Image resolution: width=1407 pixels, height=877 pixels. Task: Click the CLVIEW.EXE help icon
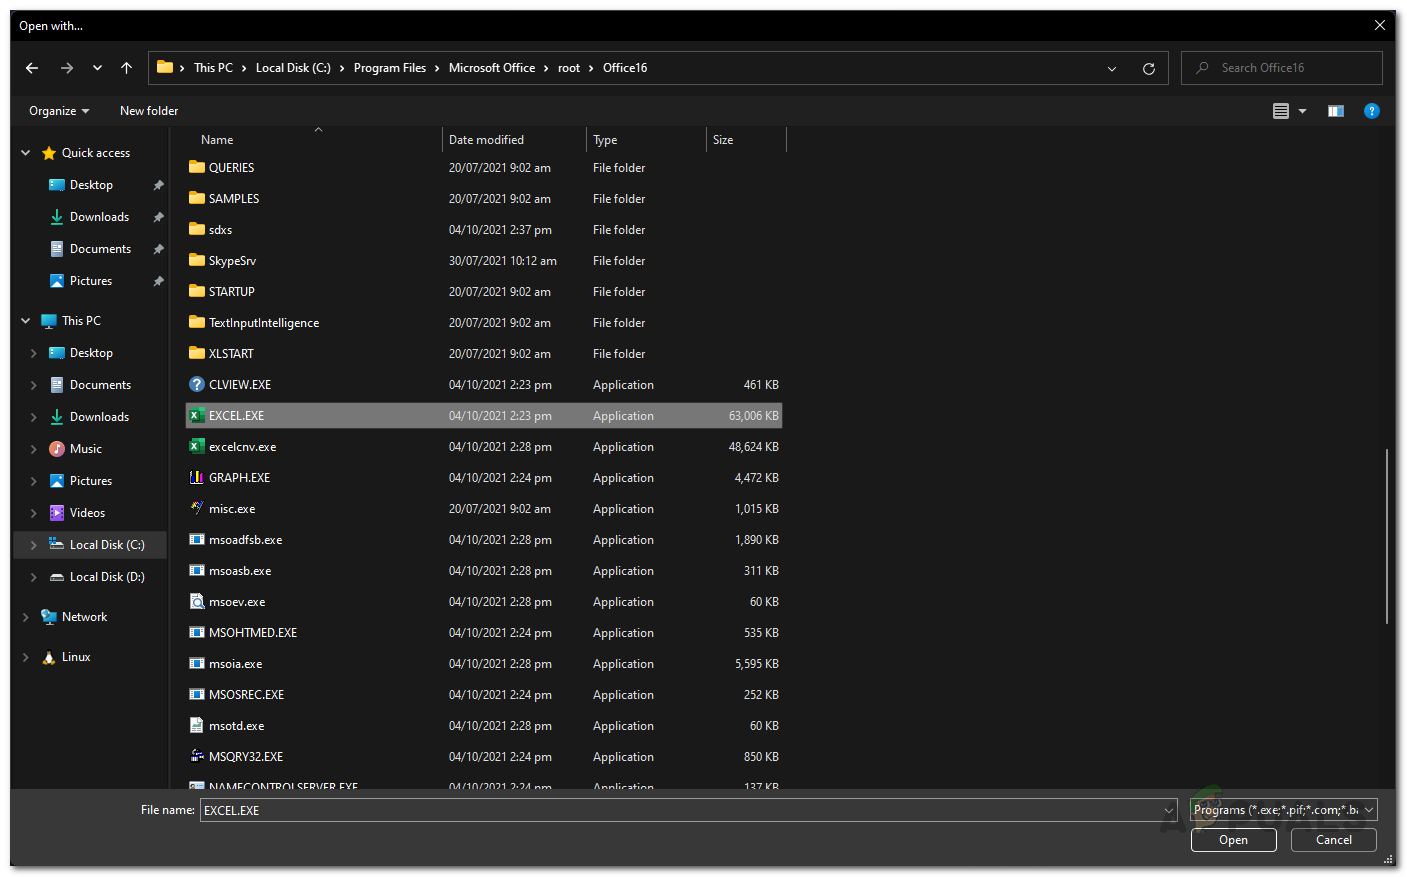(x=197, y=385)
